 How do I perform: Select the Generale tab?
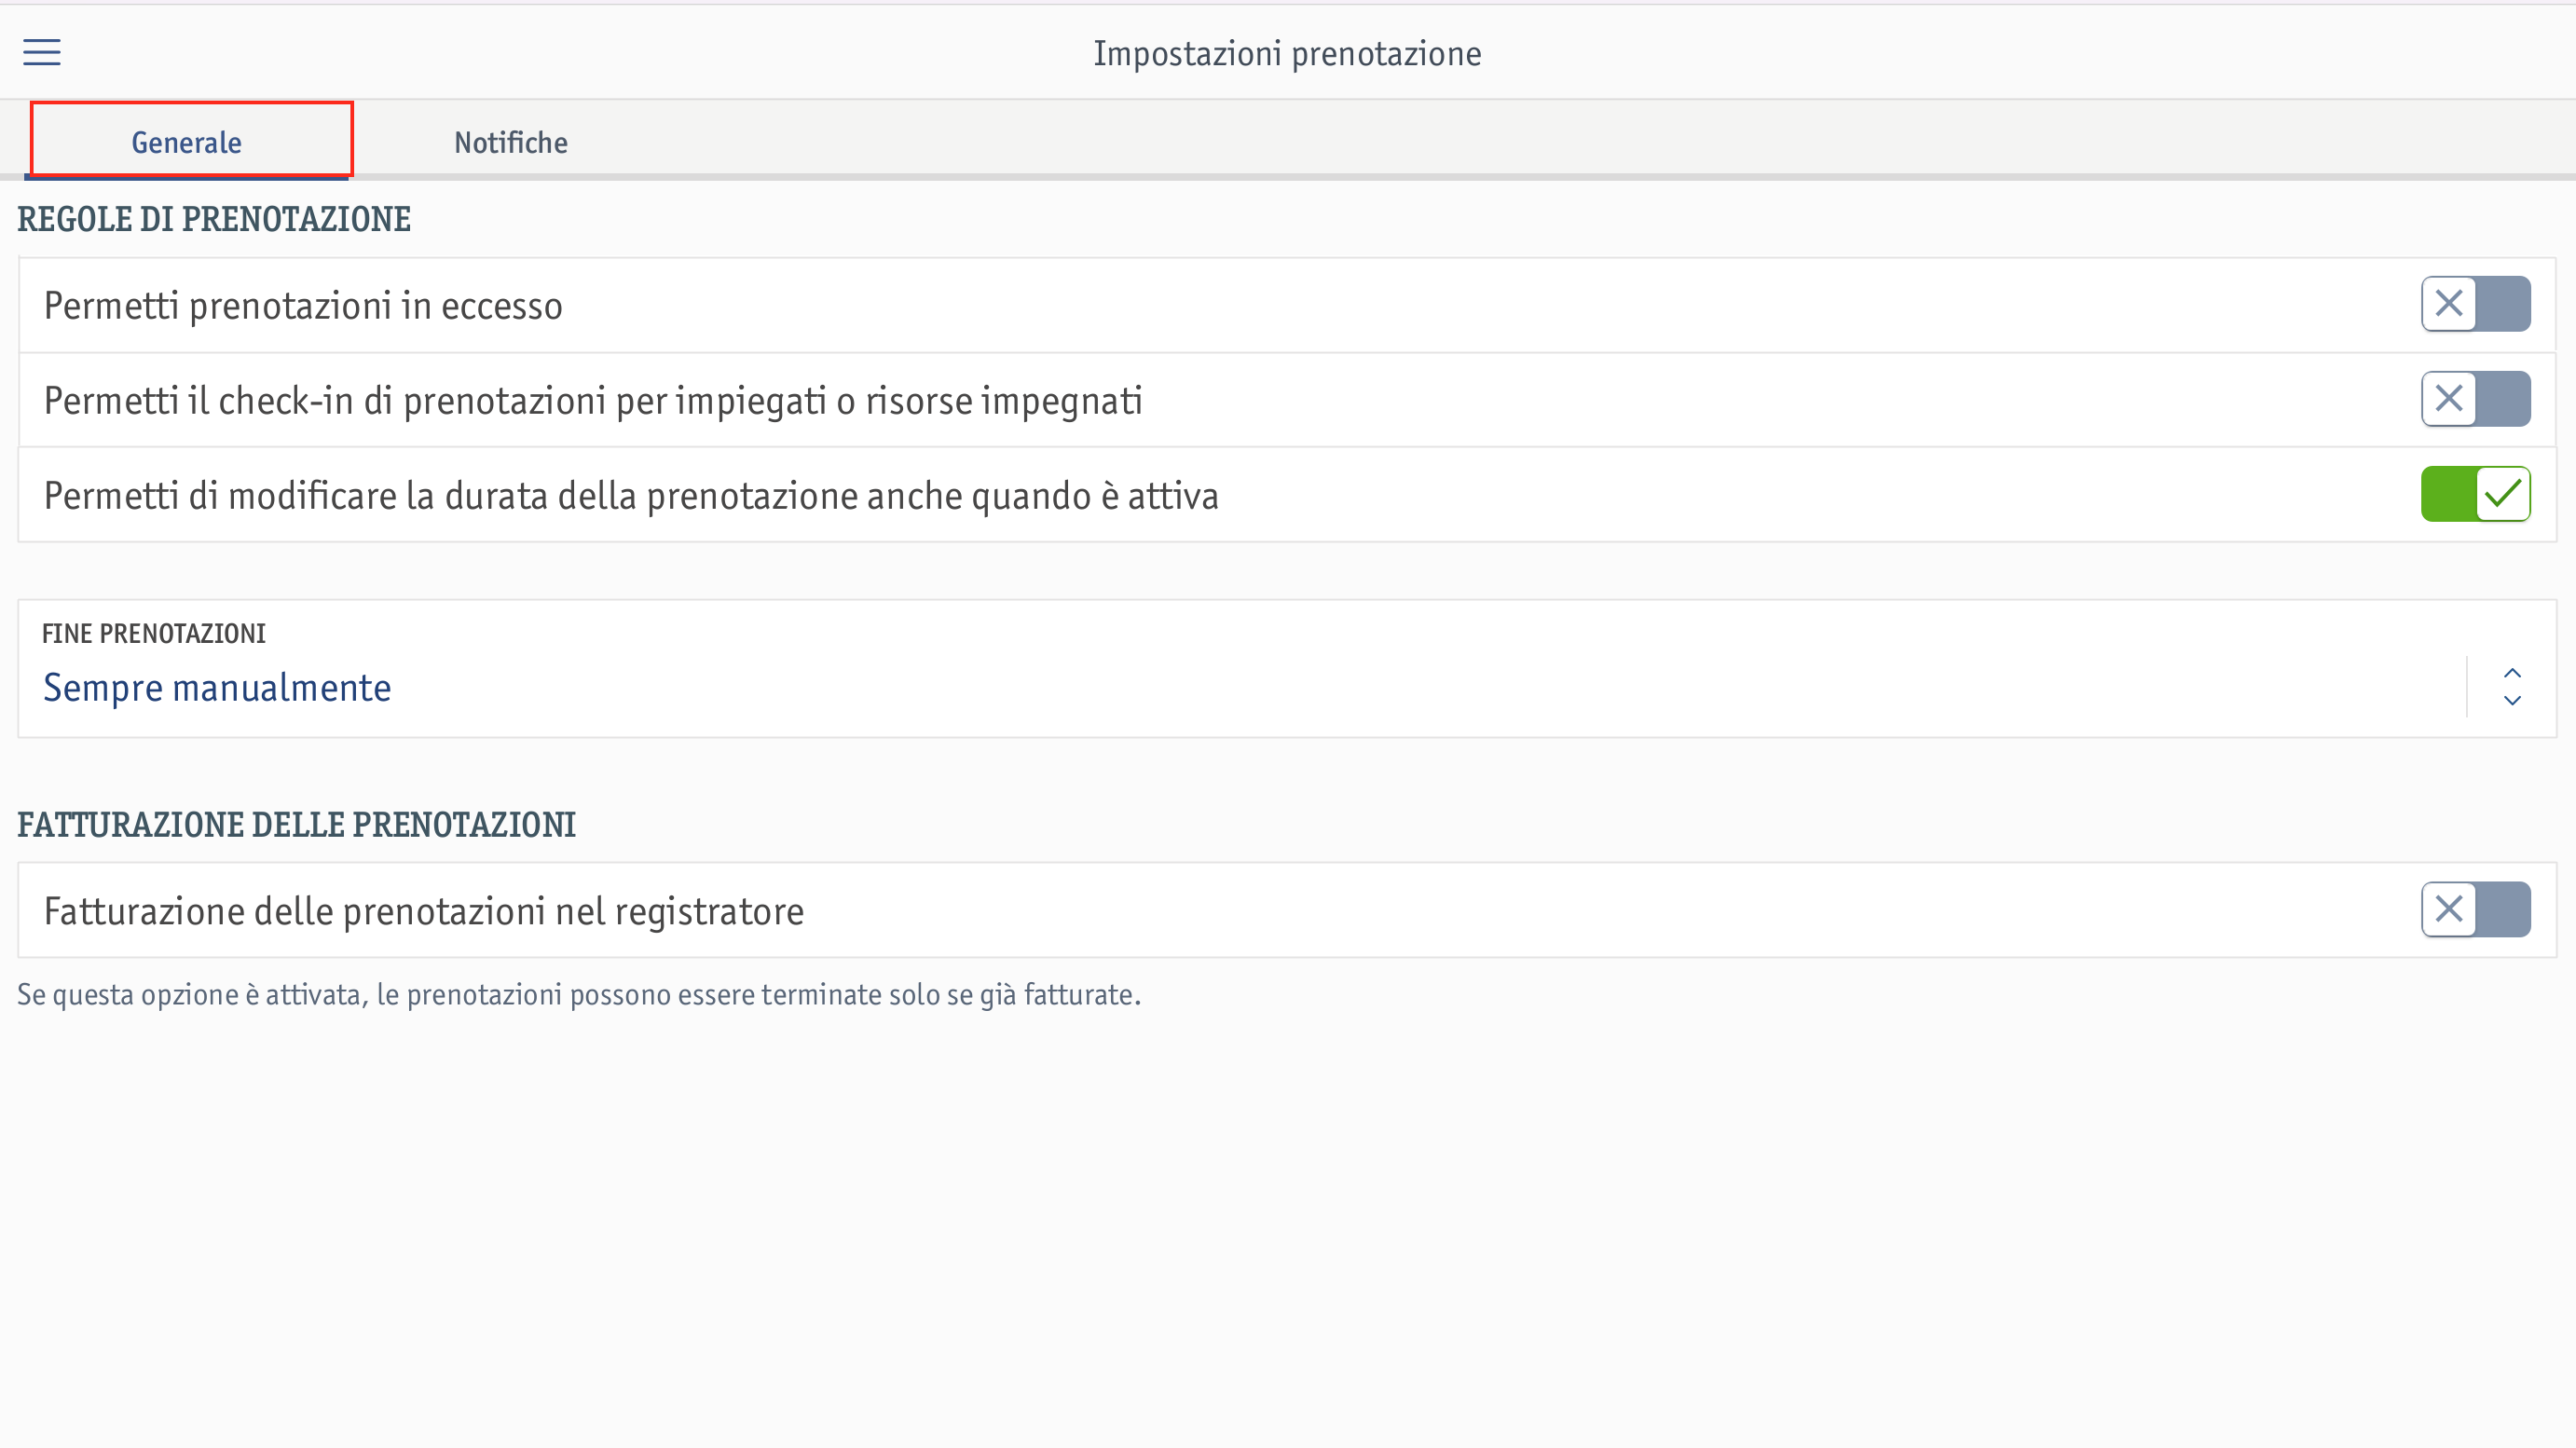(x=187, y=142)
